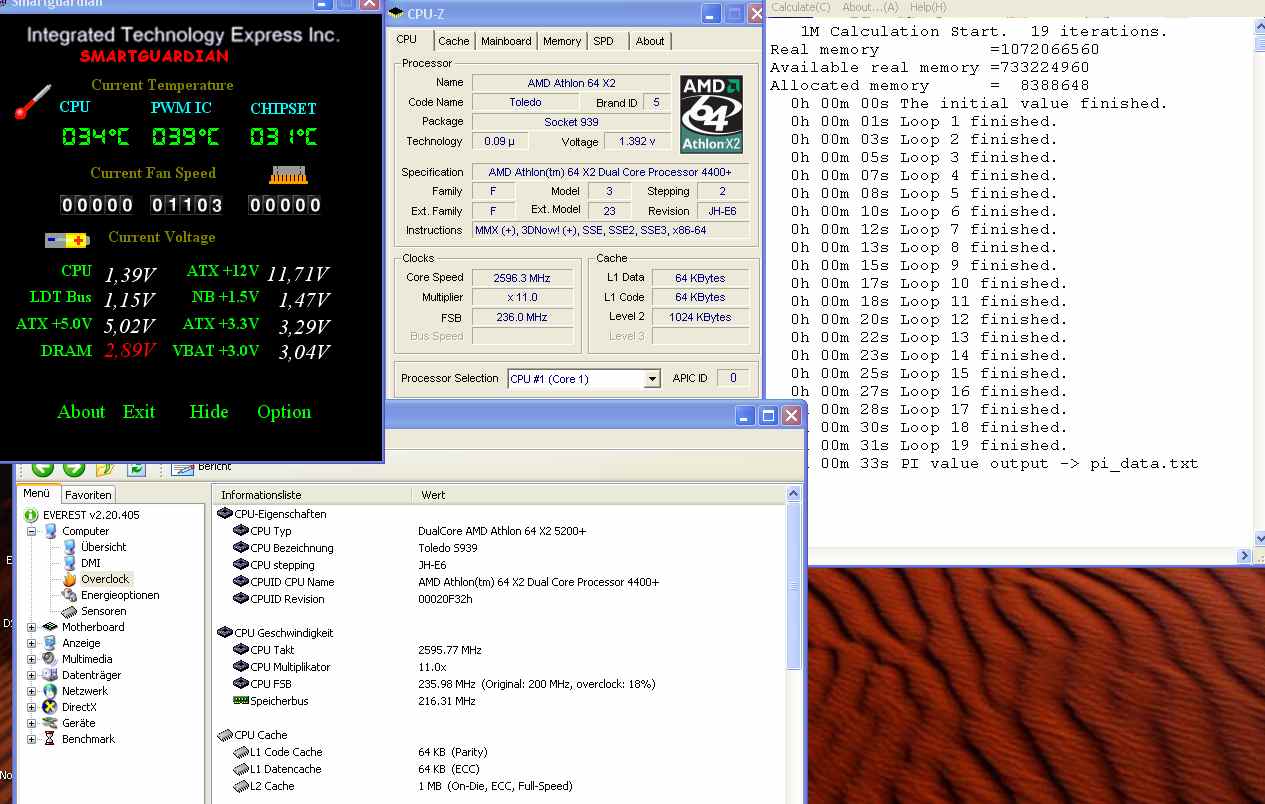Click the heatsink icon beside Current Fan Speed
This screenshot has width=1265, height=804.
pos(287,174)
